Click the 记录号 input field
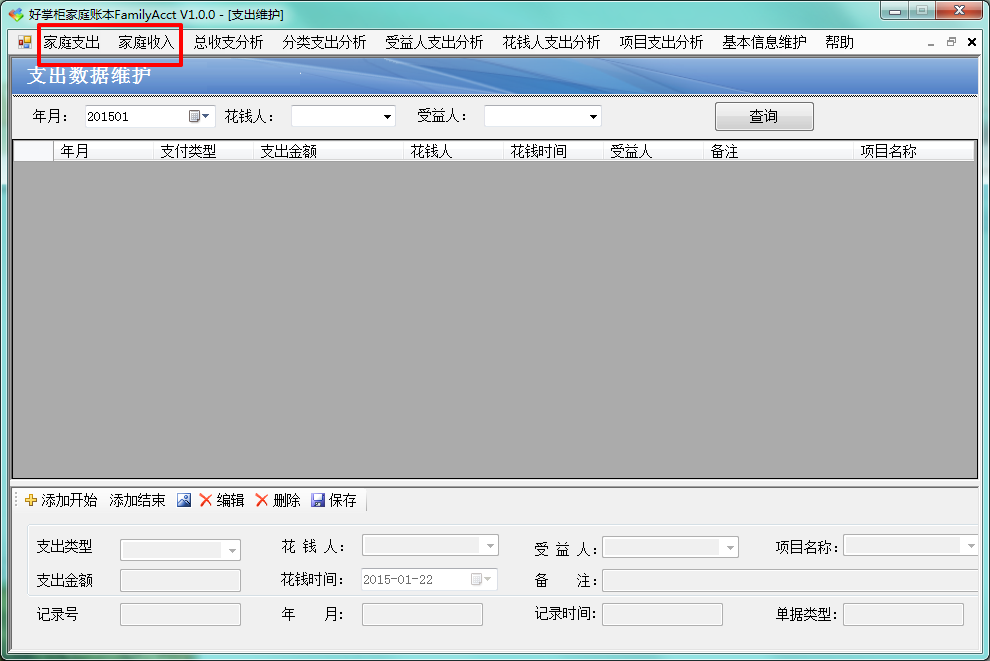 pyautogui.click(x=180, y=614)
